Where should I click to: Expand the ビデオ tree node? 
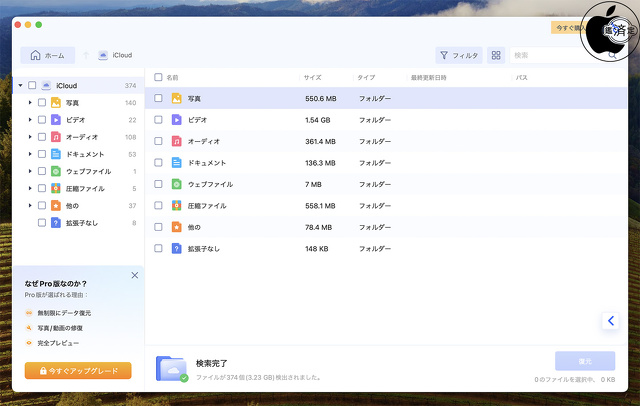point(30,120)
